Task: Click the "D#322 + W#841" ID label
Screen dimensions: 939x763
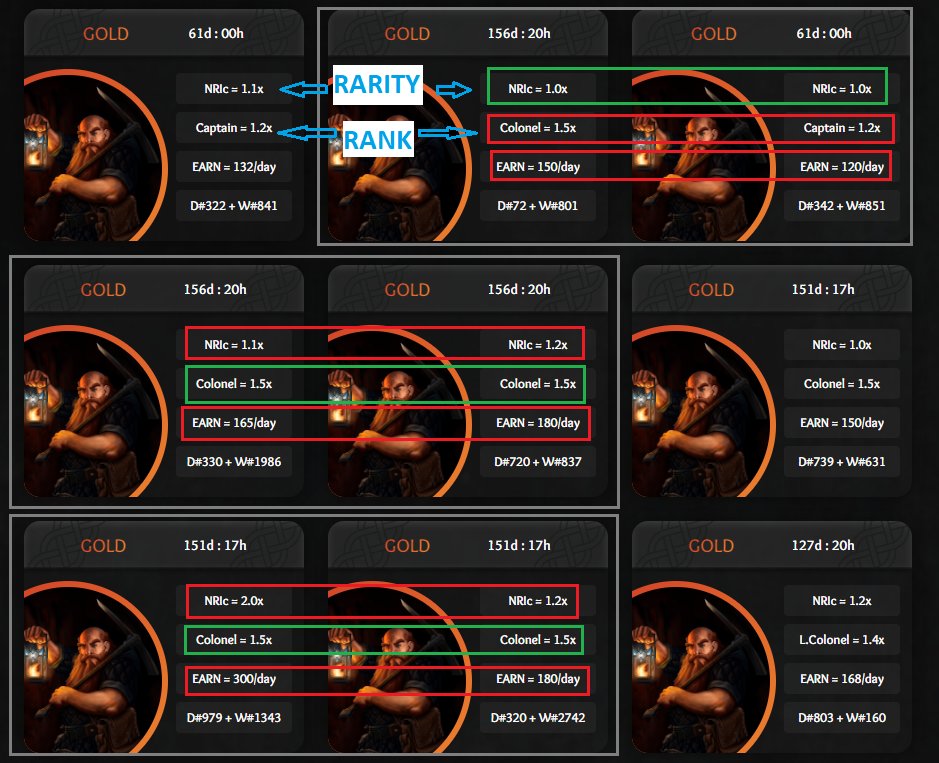Action: (x=234, y=206)
